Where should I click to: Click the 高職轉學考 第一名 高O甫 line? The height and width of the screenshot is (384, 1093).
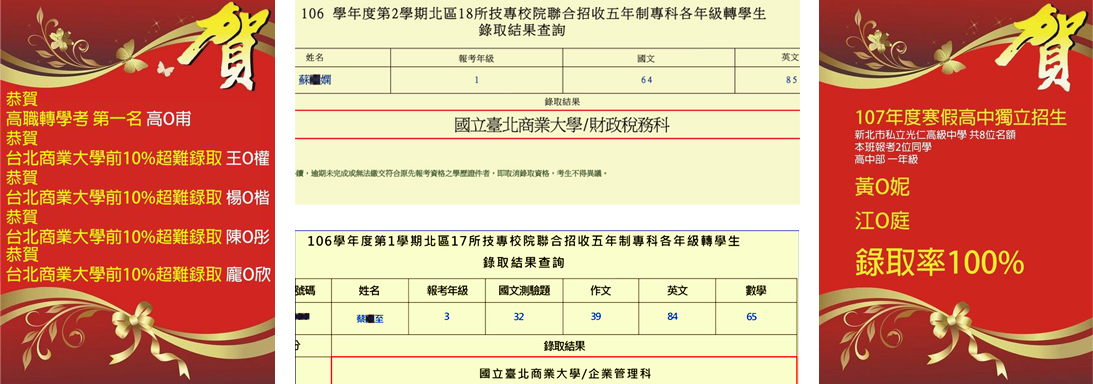pyautogui.click(x=98, y=120)
